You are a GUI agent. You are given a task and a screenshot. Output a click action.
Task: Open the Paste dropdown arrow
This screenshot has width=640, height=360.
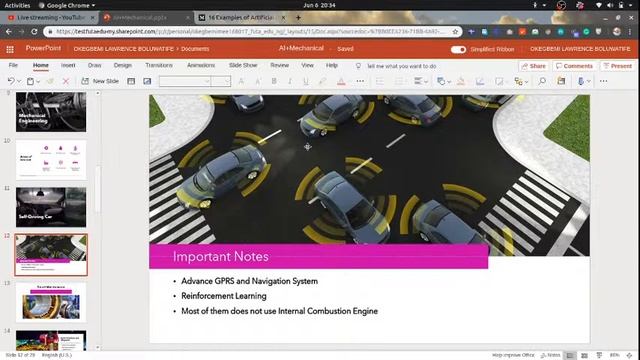tap(38, 82)
